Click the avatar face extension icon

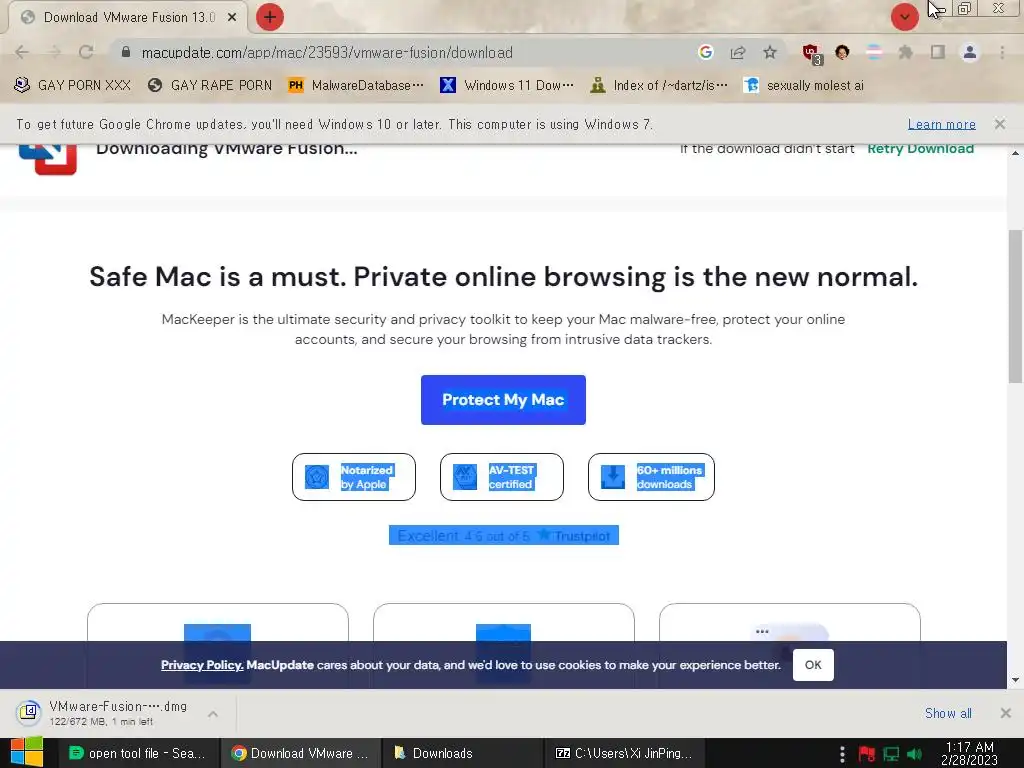tap(842, 52)
